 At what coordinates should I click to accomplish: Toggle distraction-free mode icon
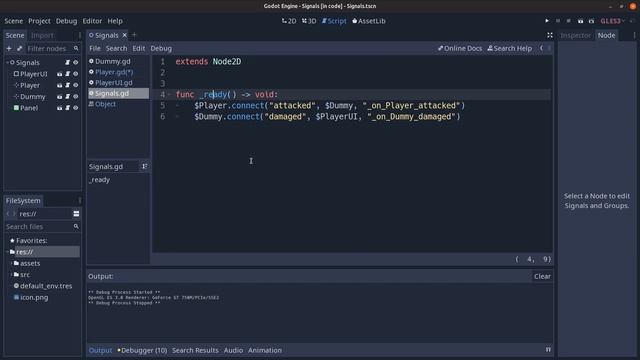(x=550, y=36)
